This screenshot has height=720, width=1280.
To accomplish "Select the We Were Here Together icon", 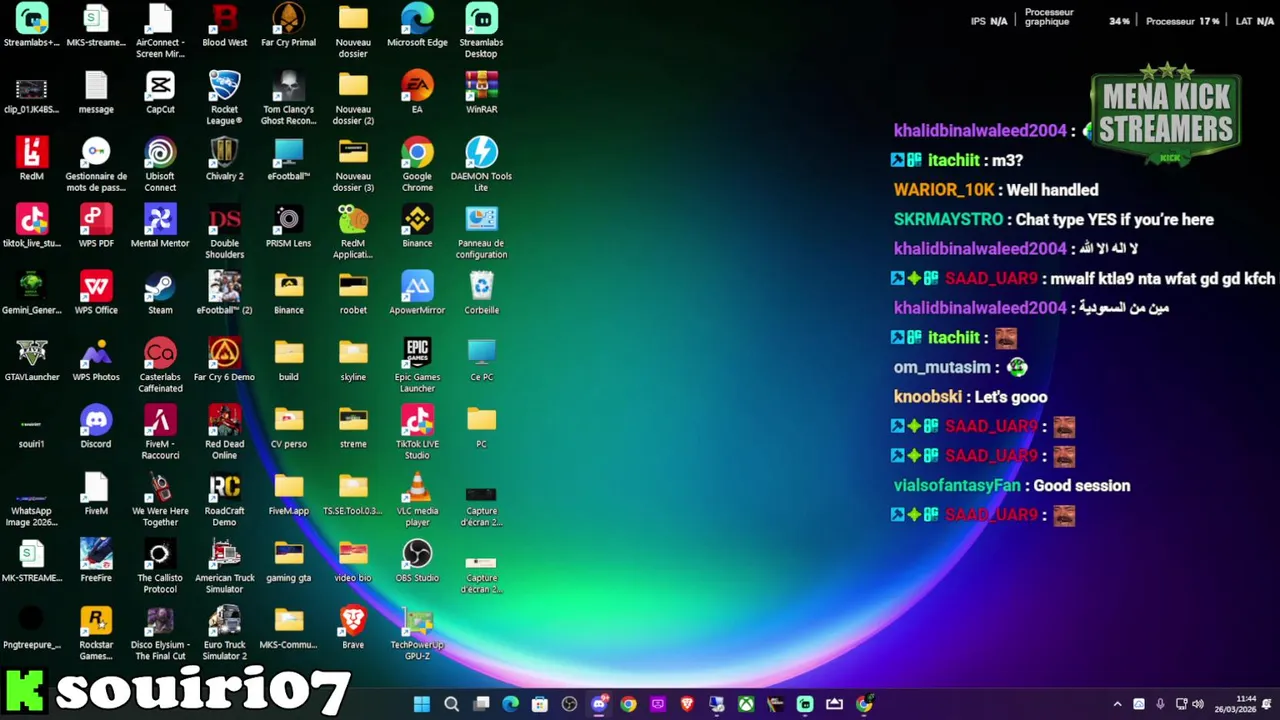I will [160, 500].
